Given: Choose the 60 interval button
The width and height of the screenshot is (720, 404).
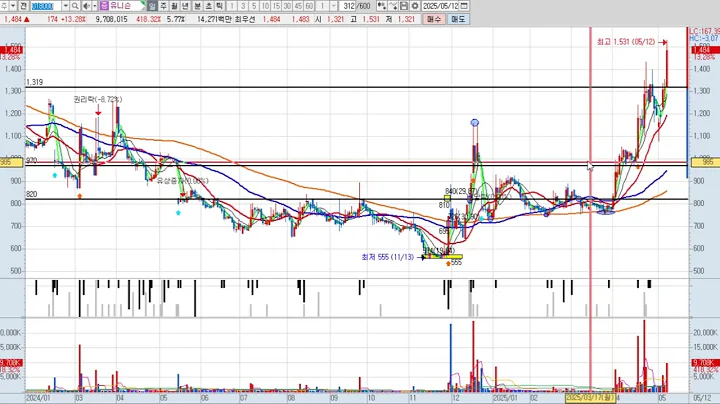Looking at the screenshot, I should [x=309, y=6].
